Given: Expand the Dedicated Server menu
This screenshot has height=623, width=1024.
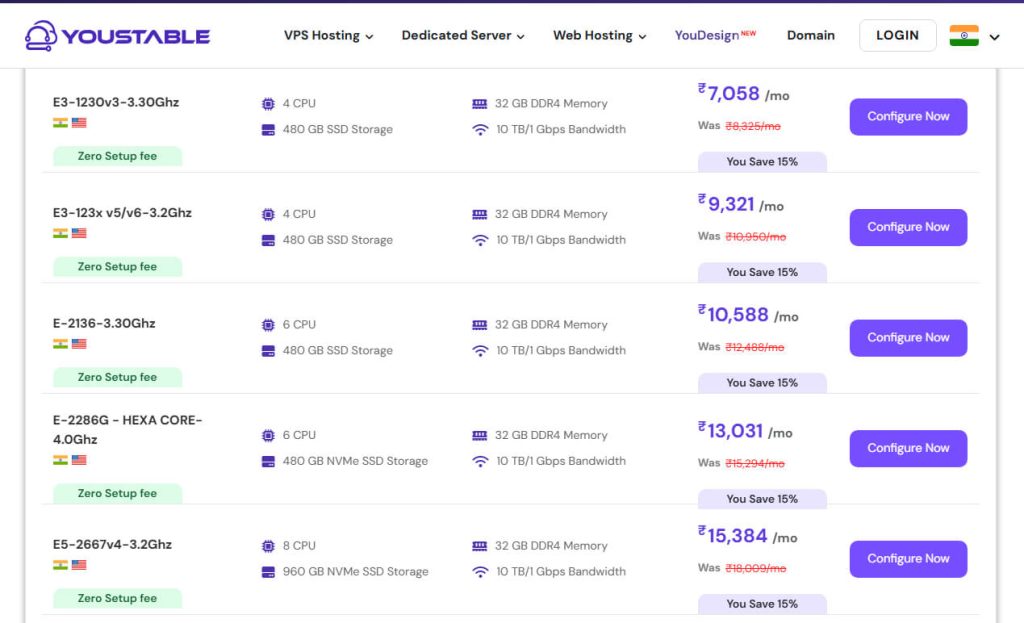Looking at the screenshot, I should pos(462,35).
